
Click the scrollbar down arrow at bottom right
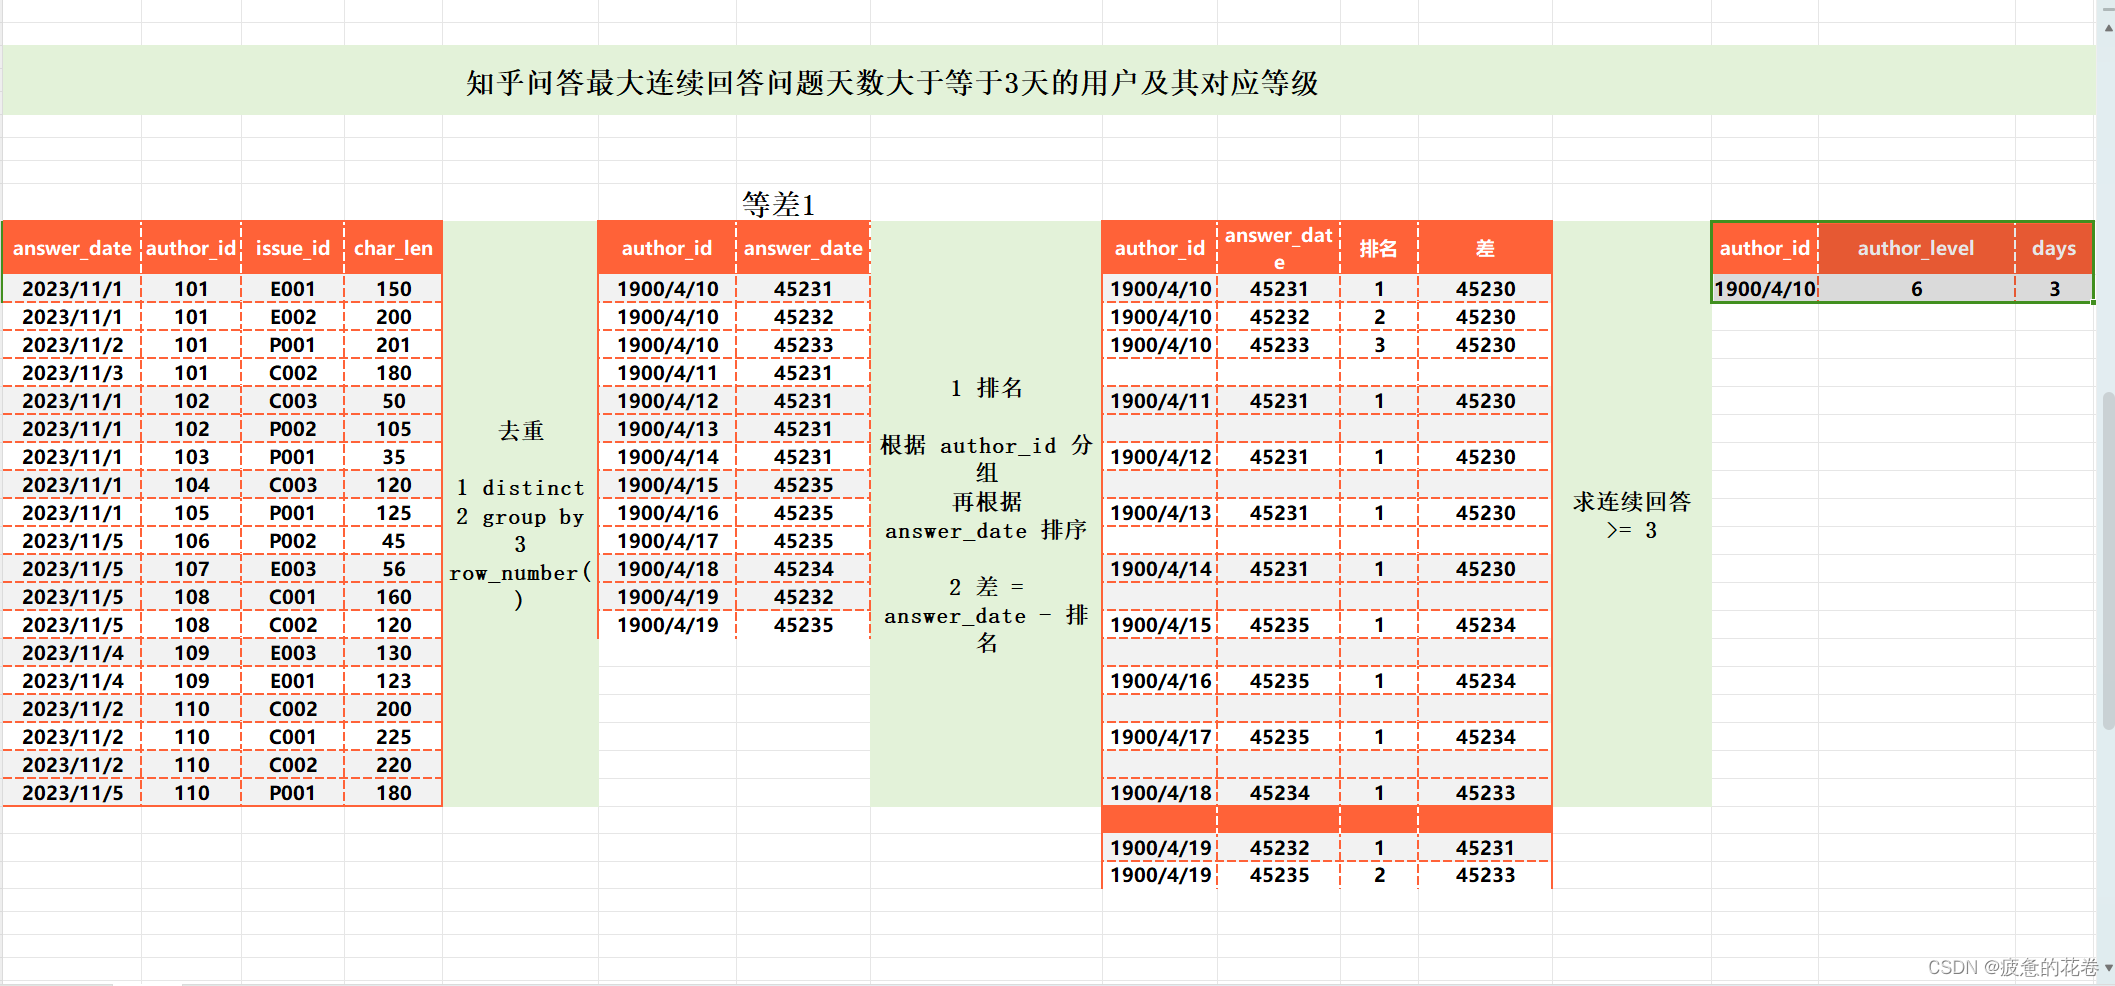tap(2107, 968)
